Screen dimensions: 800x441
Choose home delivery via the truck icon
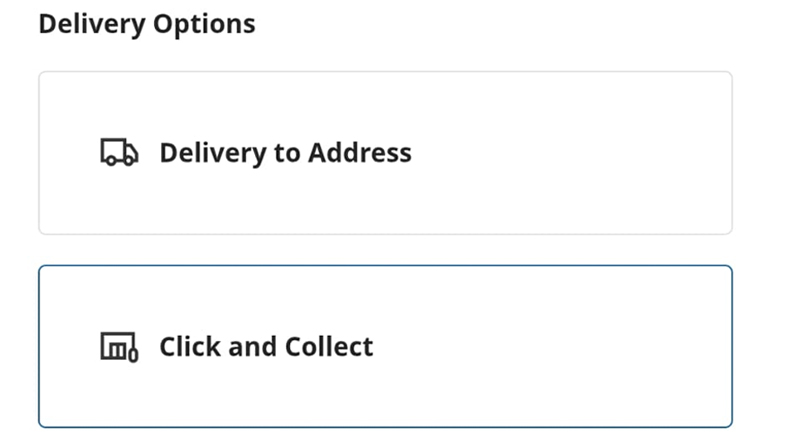pyautogui.click(x=119, y=153)
